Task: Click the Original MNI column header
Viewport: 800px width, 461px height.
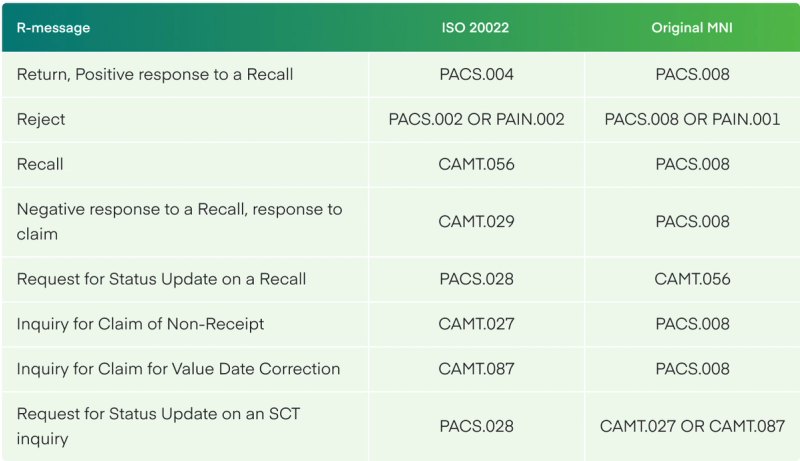Action: [692, 28]
